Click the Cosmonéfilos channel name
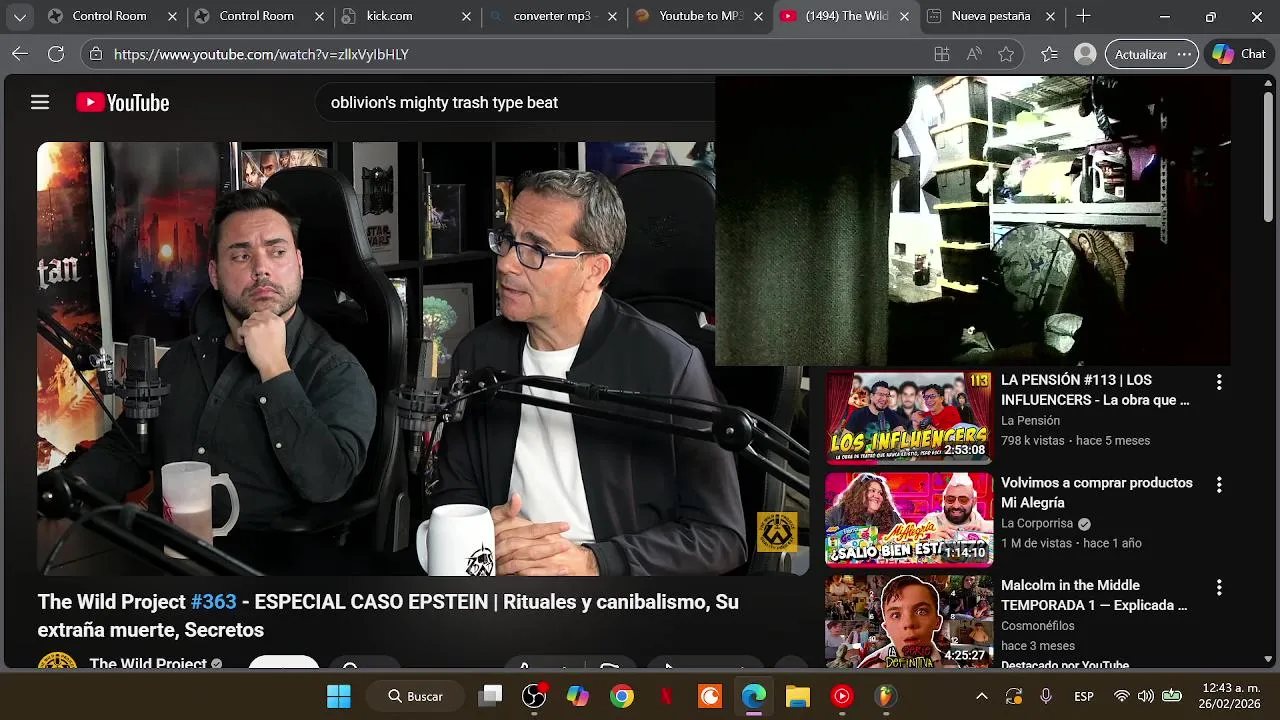1280x720 pixels. tap(1038, 626)
